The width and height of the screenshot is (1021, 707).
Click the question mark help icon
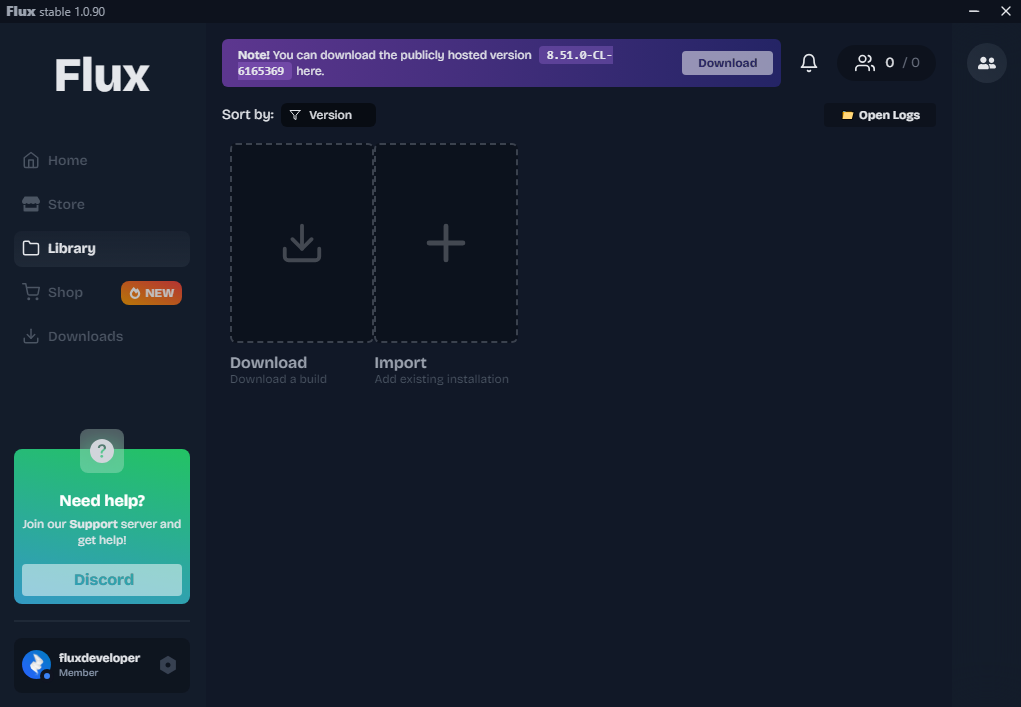tap(102, 451)
